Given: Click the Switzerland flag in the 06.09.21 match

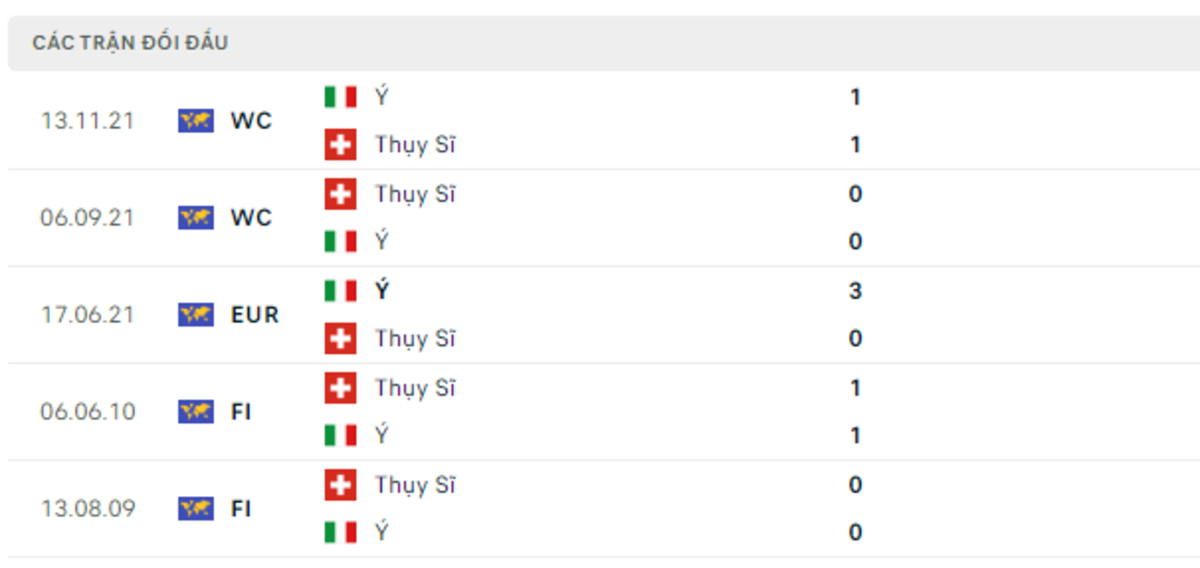Looking at the screenshot, I should tap(340, 194).
